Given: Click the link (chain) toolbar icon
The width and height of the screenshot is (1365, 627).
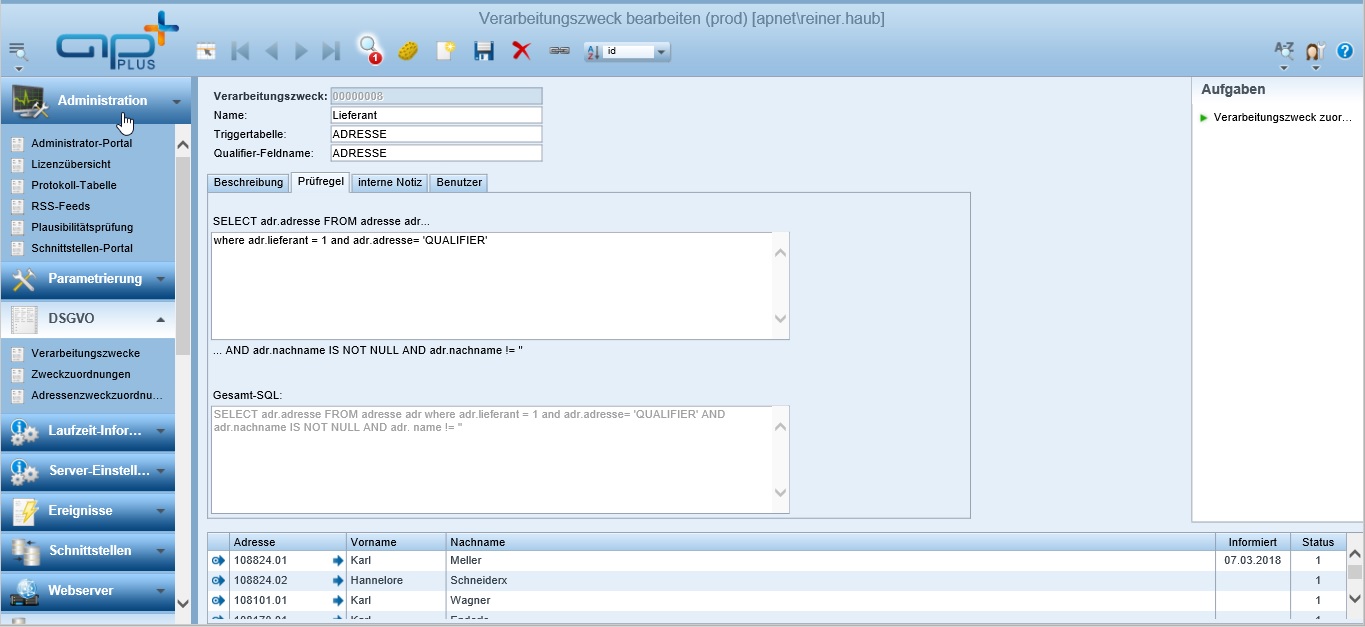Looking at the screenshot, I should (x=558, y=50).
